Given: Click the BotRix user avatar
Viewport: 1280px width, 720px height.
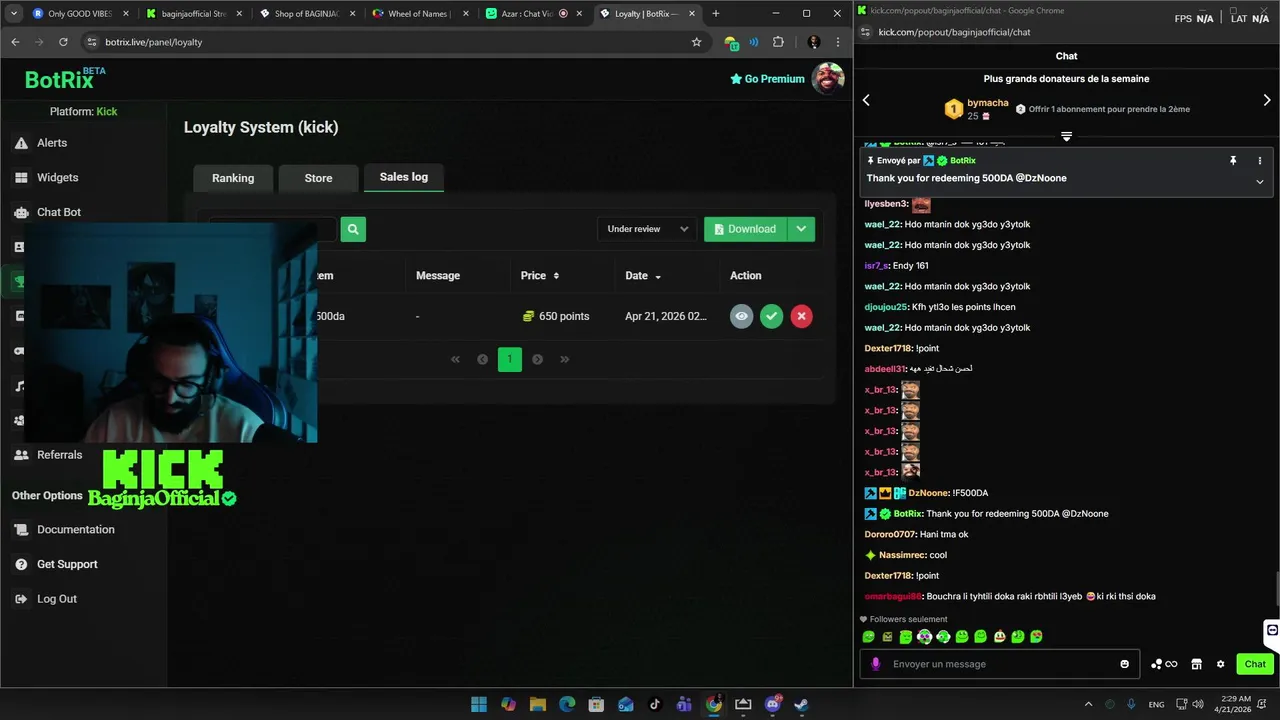Looking at the screenshot, I should coord(827,79).
